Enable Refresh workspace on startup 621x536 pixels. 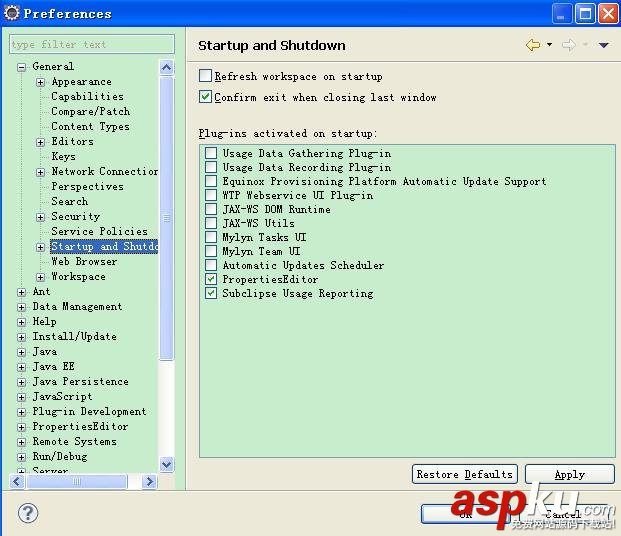(205, 76)
